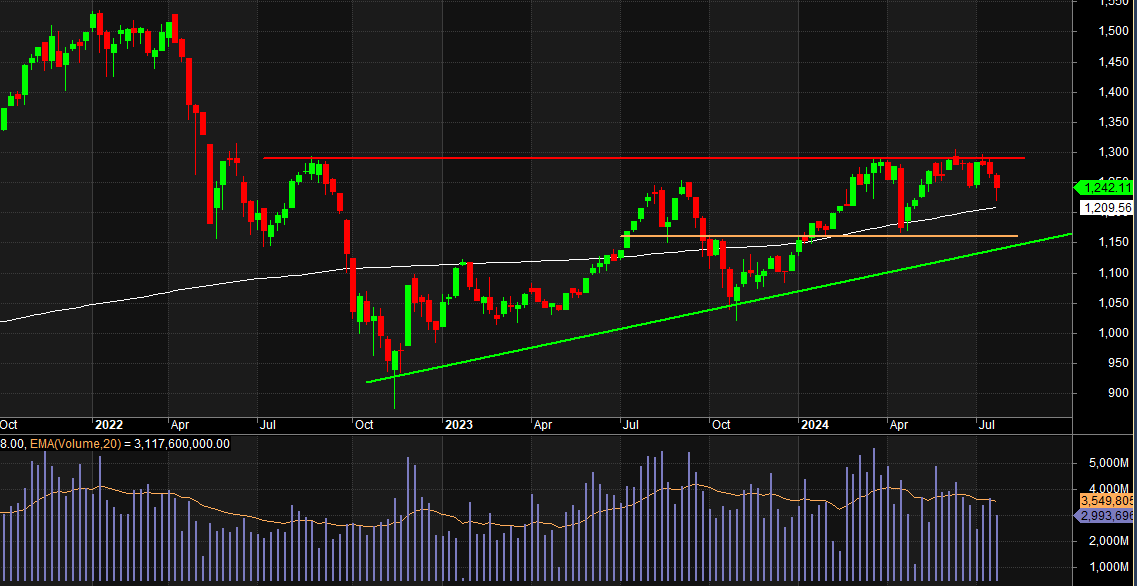Viewport: 1137px width, 586px height.
Task: Click the 2024 year label on time axis
Action: (814, 425)
